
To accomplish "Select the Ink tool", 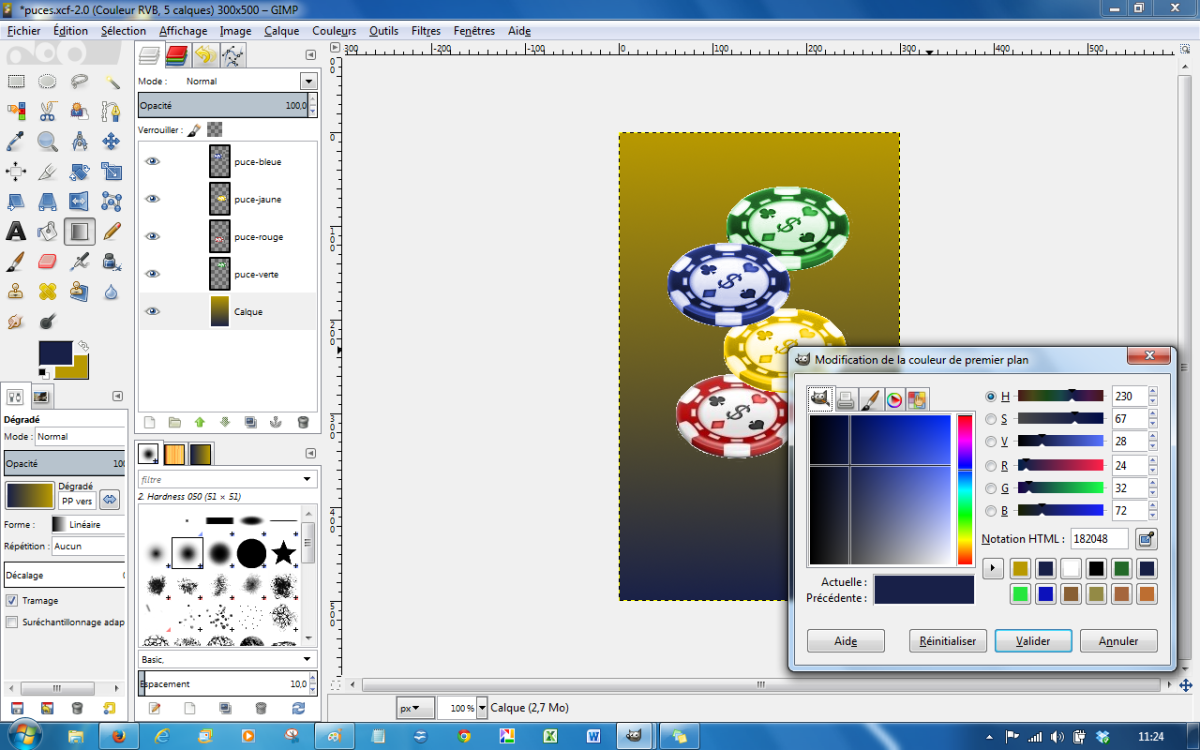I will [x=112, y=262].
